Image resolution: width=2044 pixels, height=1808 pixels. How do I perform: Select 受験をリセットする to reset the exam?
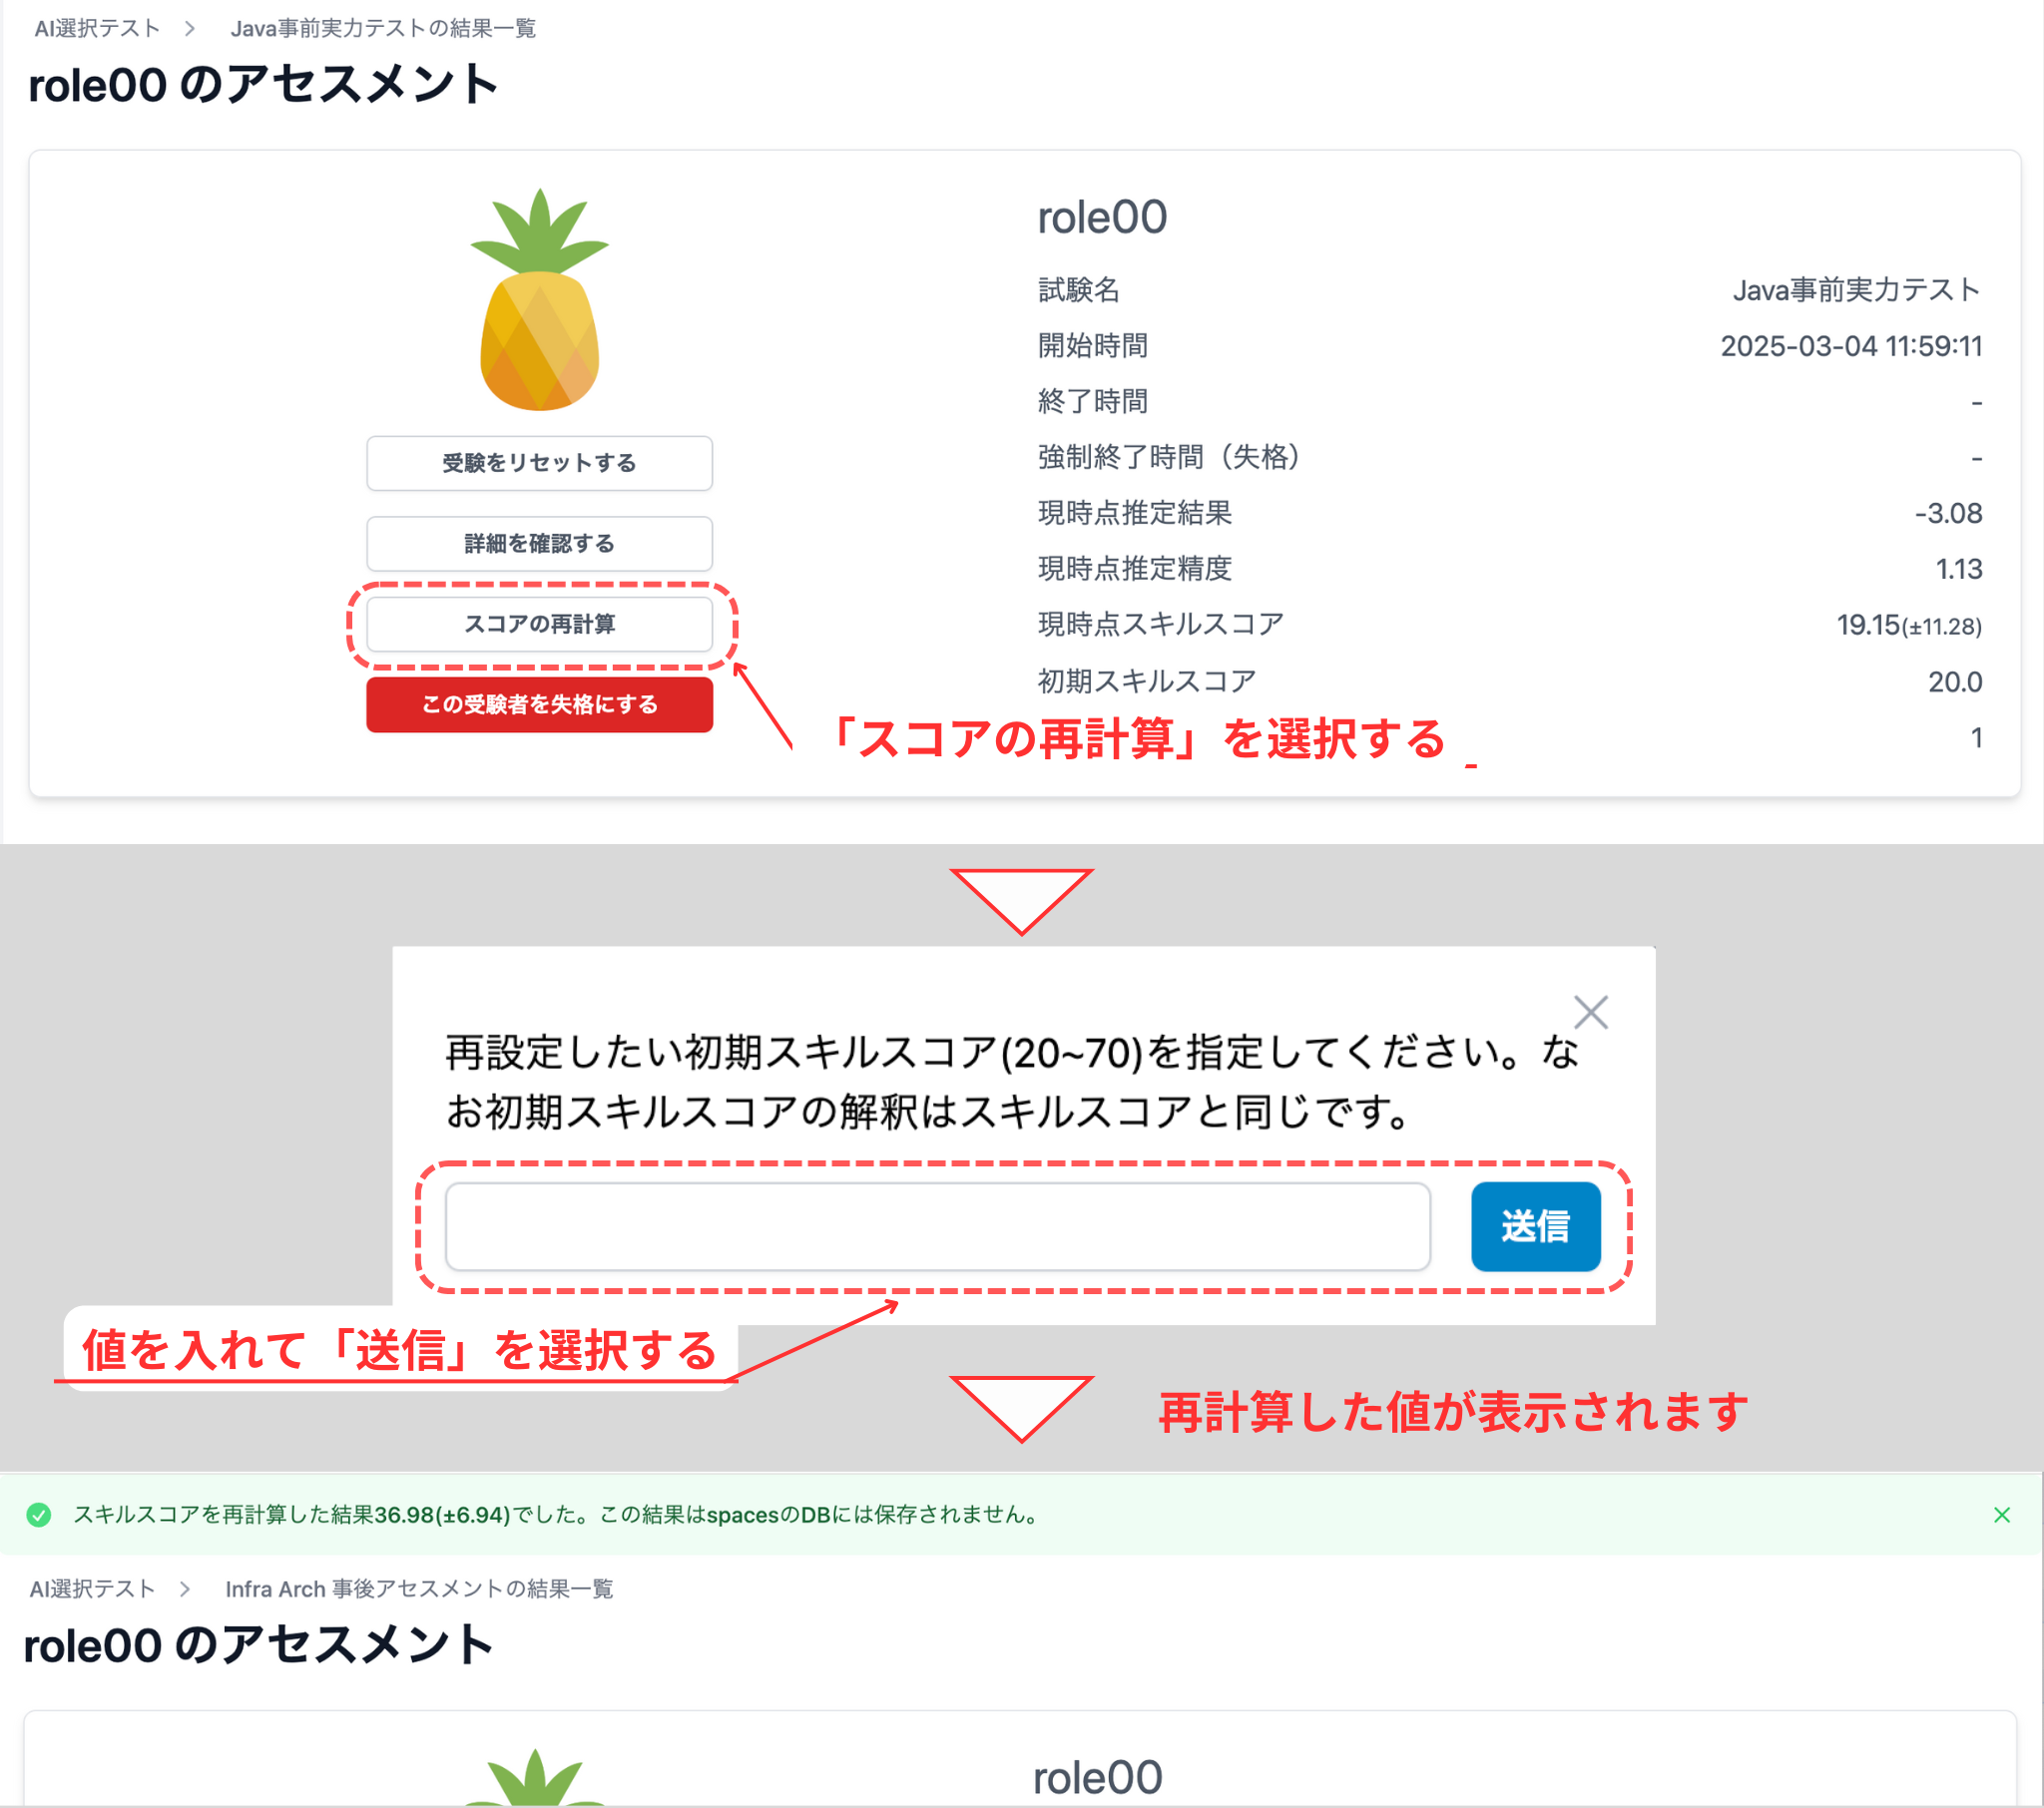[x=539, y=463]
